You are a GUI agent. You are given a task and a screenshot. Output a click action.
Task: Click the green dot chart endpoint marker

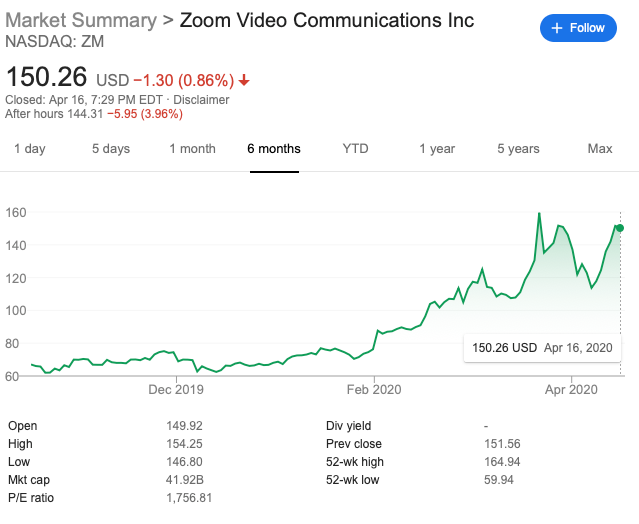[x=620, y=228]
